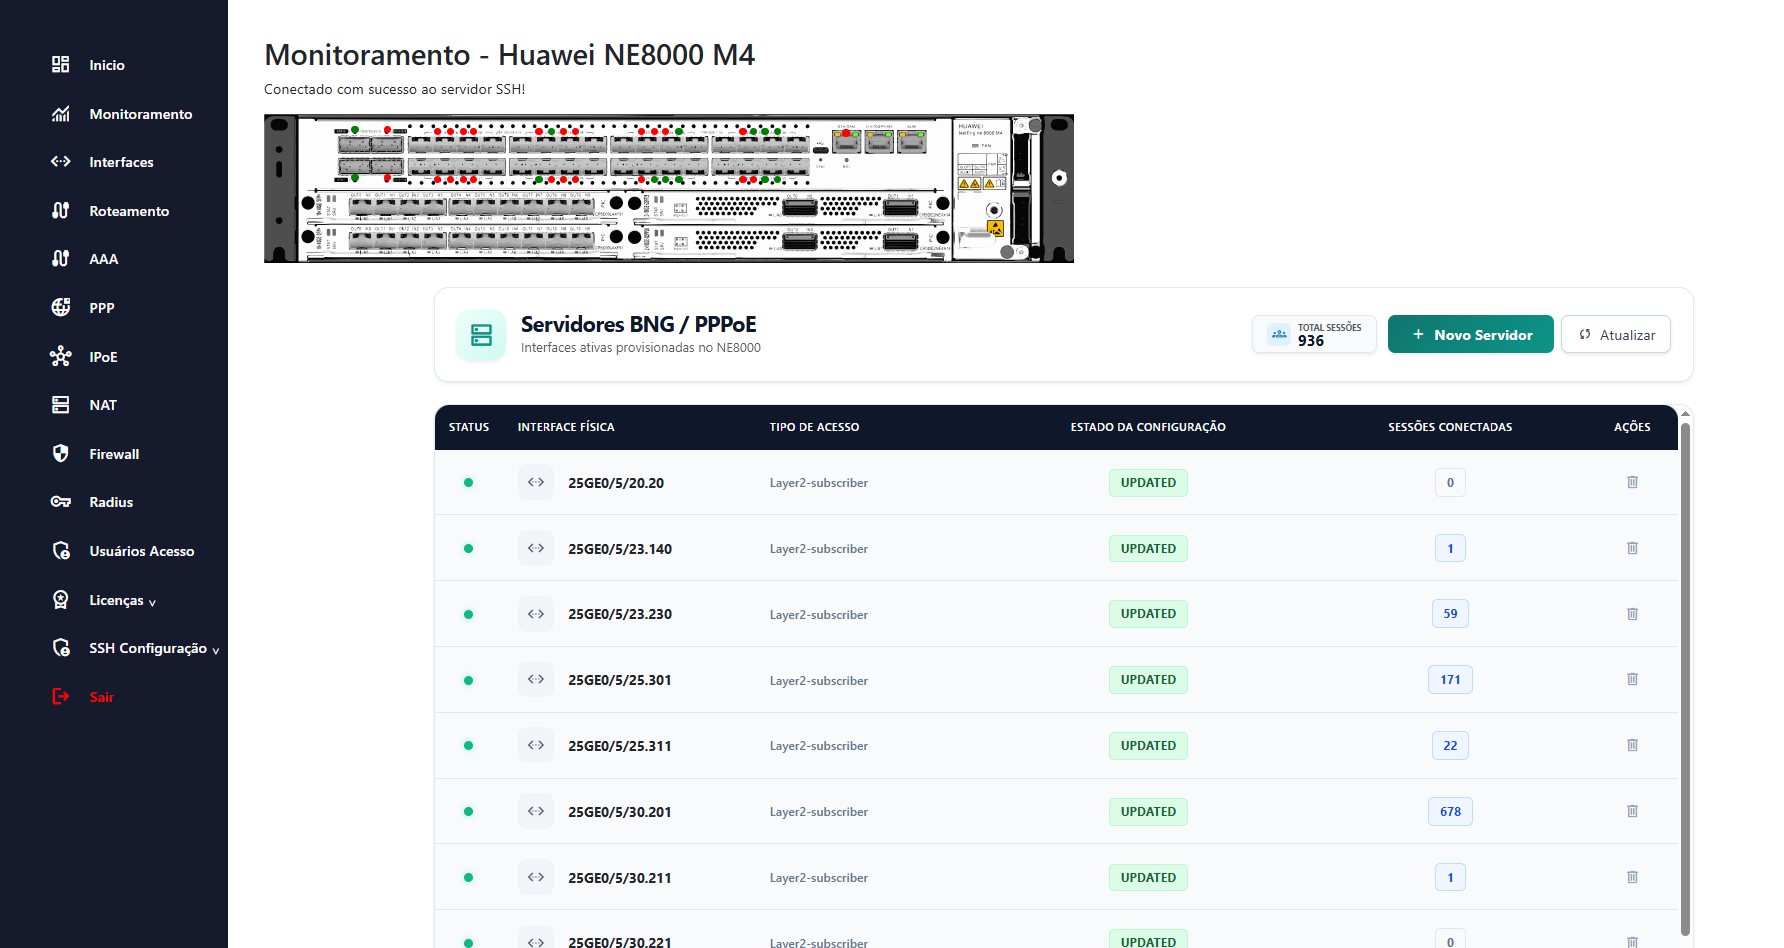Click session count 171 badge
The width and height of the screenshot is (1784, 948).
click(1450, 679)
